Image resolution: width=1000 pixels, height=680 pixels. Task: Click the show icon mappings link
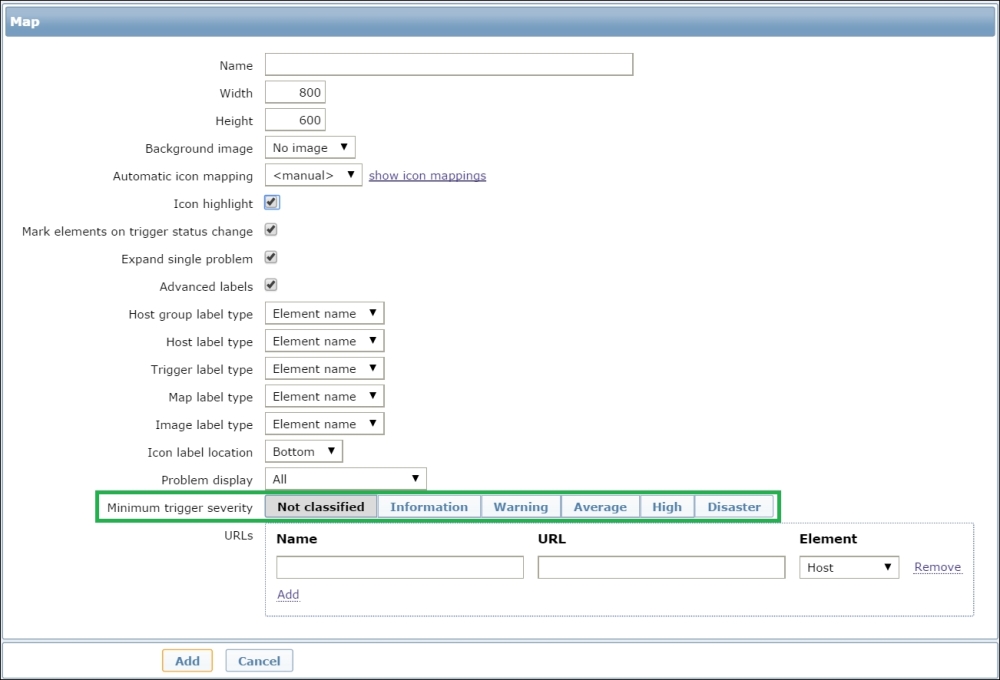click(x=427, y=175)
